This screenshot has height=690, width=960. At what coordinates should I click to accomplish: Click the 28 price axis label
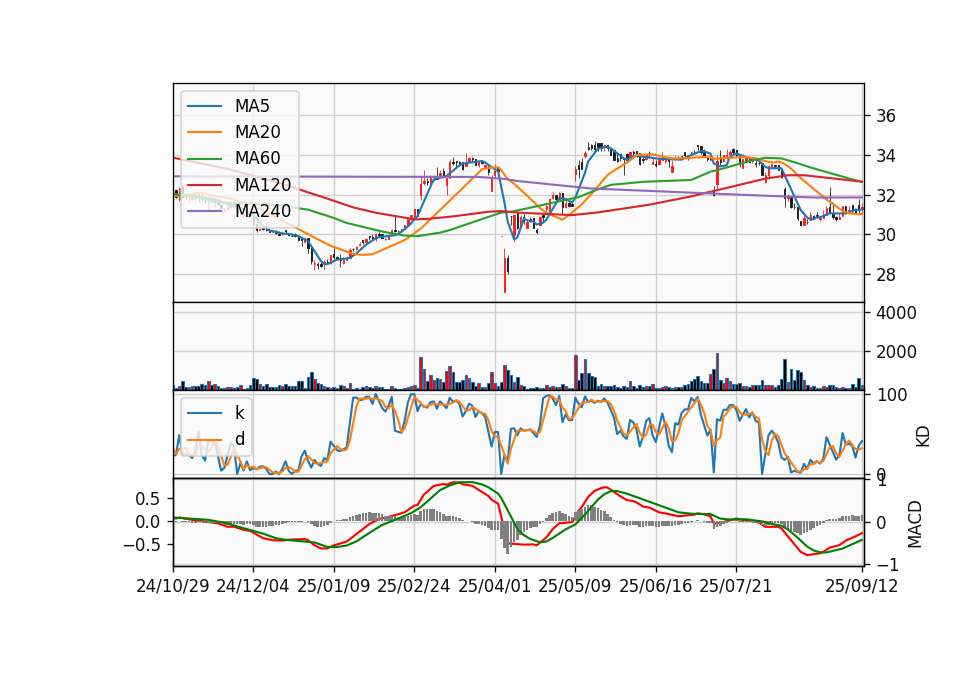tap(886, 275)
